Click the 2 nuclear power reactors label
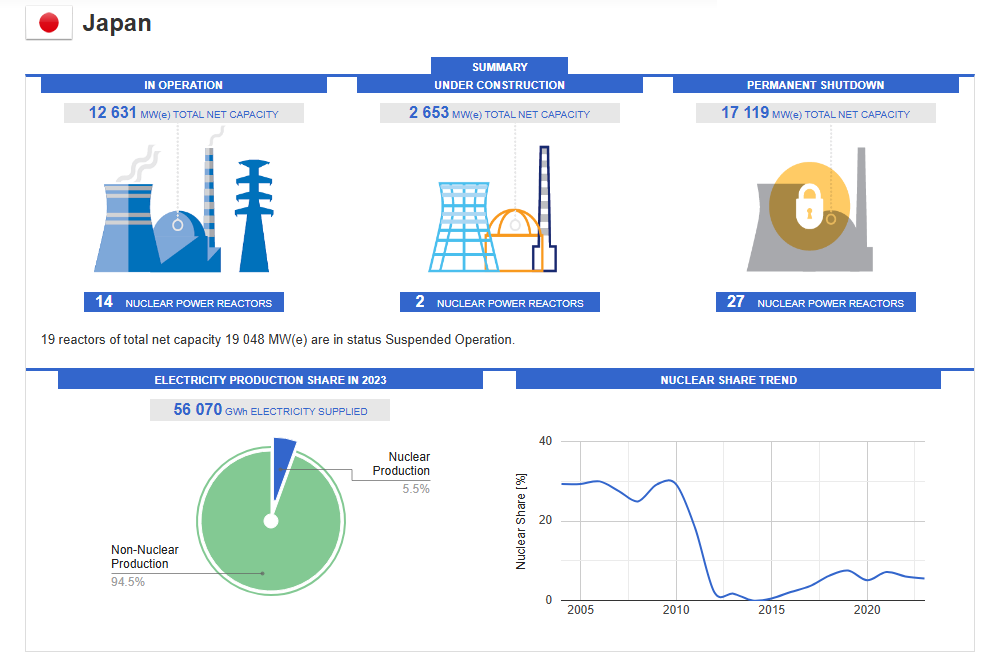This screenshot has height=667, width=981. (499, 302)
